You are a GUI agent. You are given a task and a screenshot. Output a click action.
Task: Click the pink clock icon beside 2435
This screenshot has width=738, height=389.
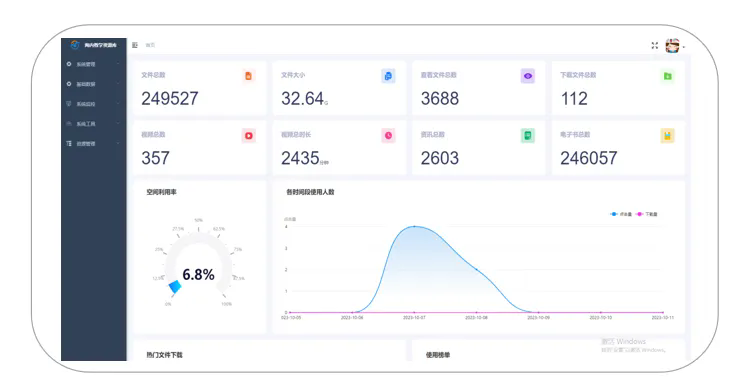click(388, 136)
